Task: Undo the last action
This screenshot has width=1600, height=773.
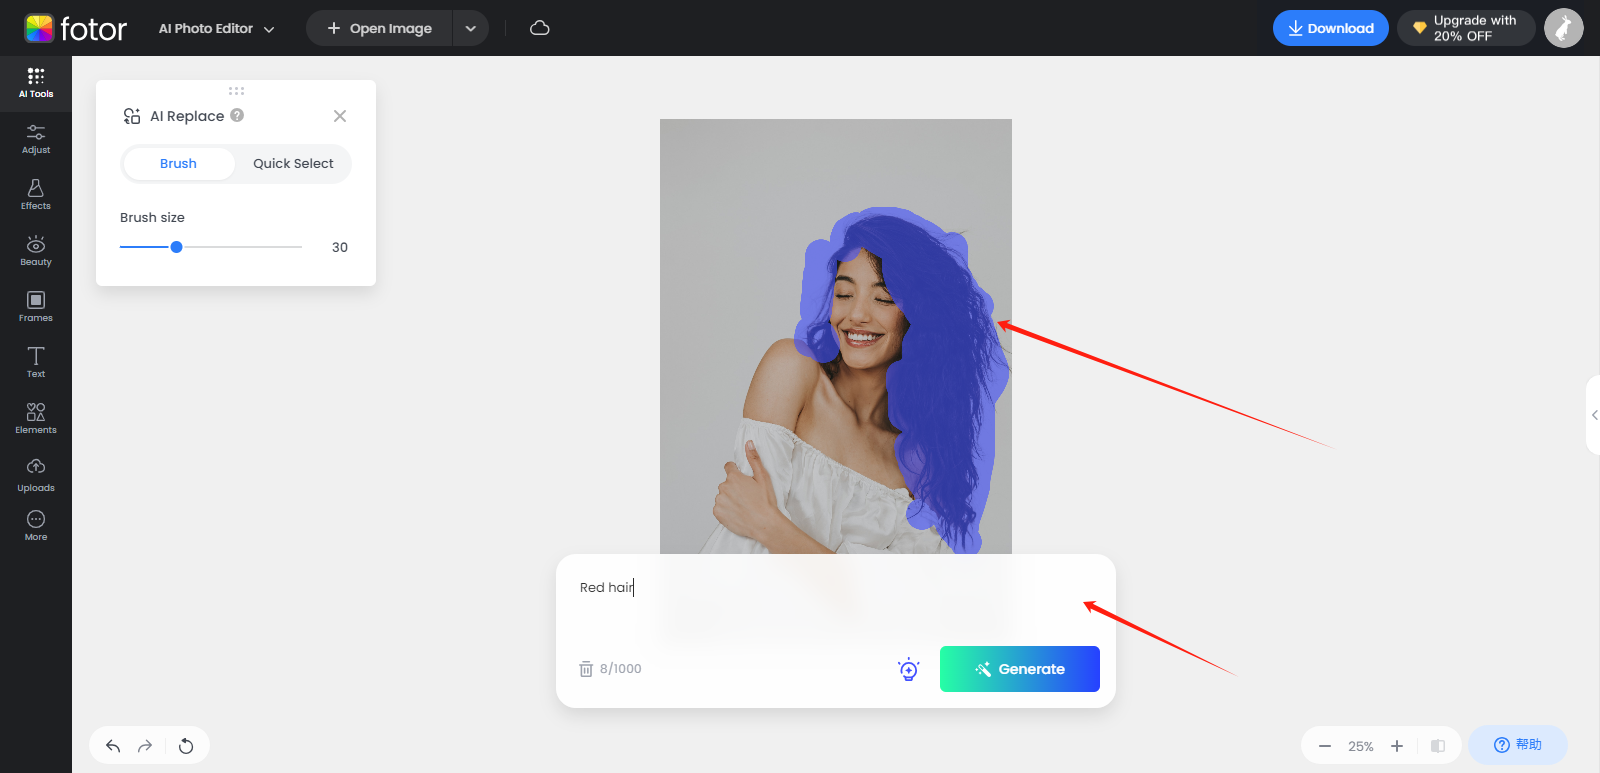Action: click(113, 746)
